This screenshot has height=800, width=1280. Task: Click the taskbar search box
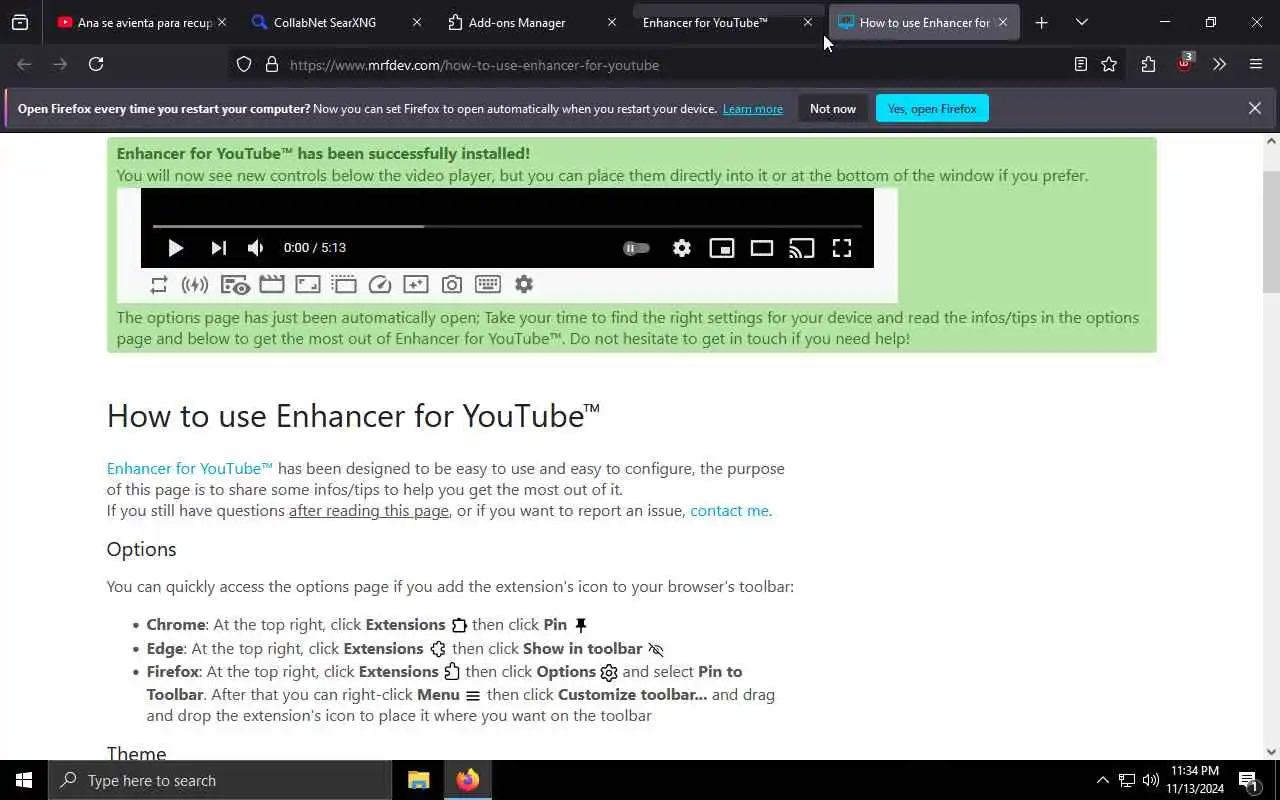tap(220, 780)
